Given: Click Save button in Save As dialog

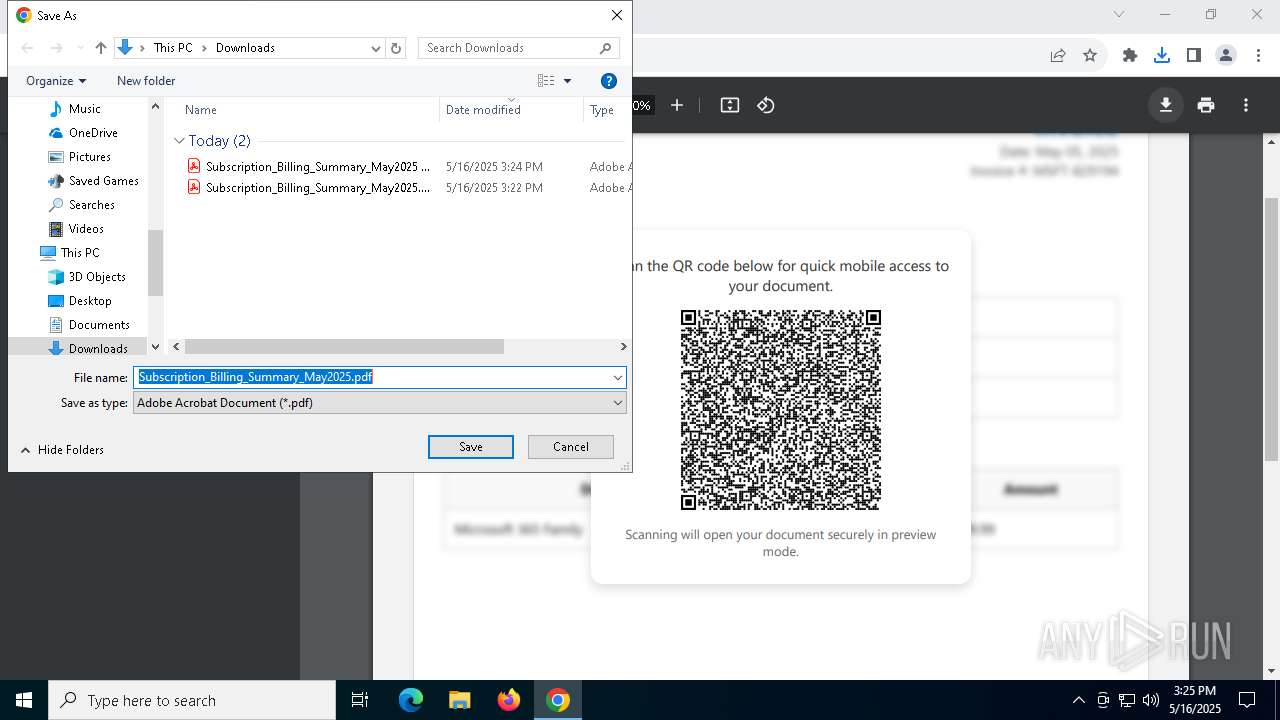Looking at the screenshot, I should (471, 447).
